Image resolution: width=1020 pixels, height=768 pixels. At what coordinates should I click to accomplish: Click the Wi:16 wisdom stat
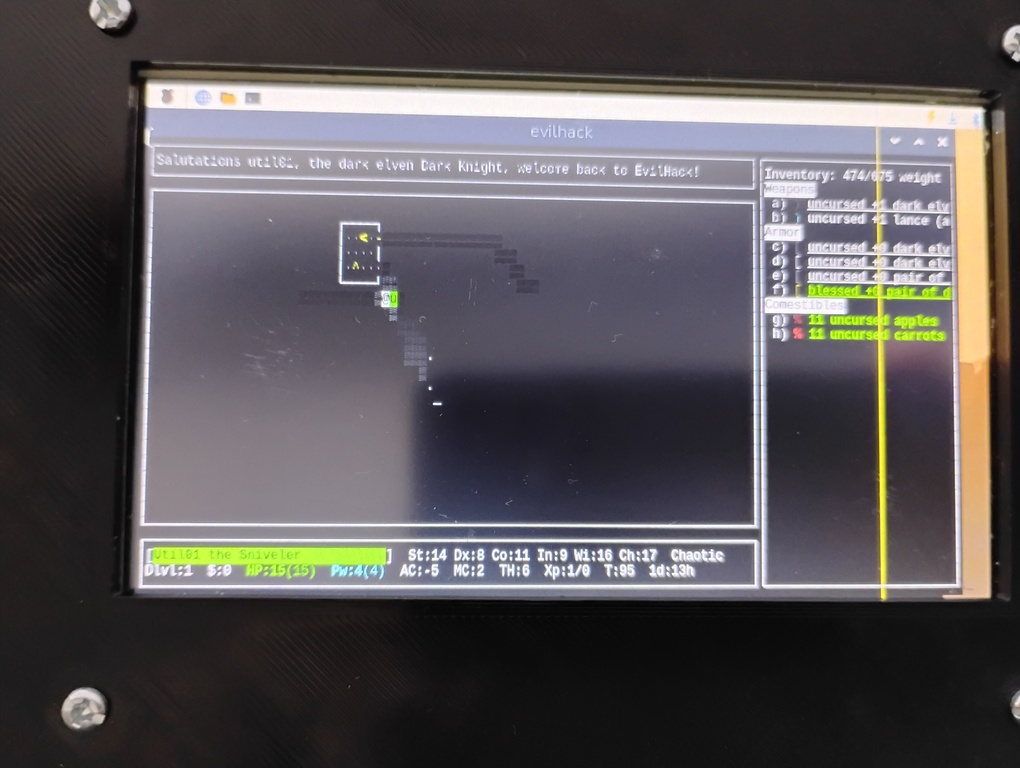pyautogui.click(x=593, y=555)
